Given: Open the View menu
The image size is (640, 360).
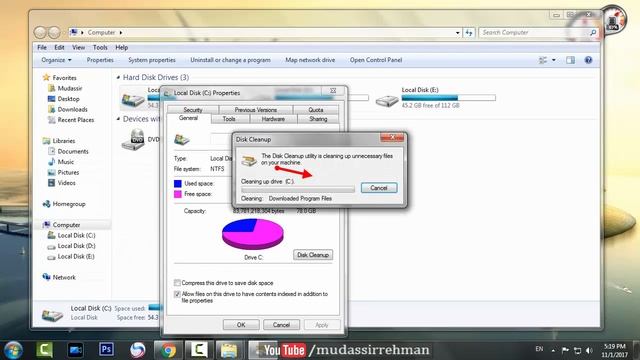Looking at the screenshot, I should pos(78,47).
